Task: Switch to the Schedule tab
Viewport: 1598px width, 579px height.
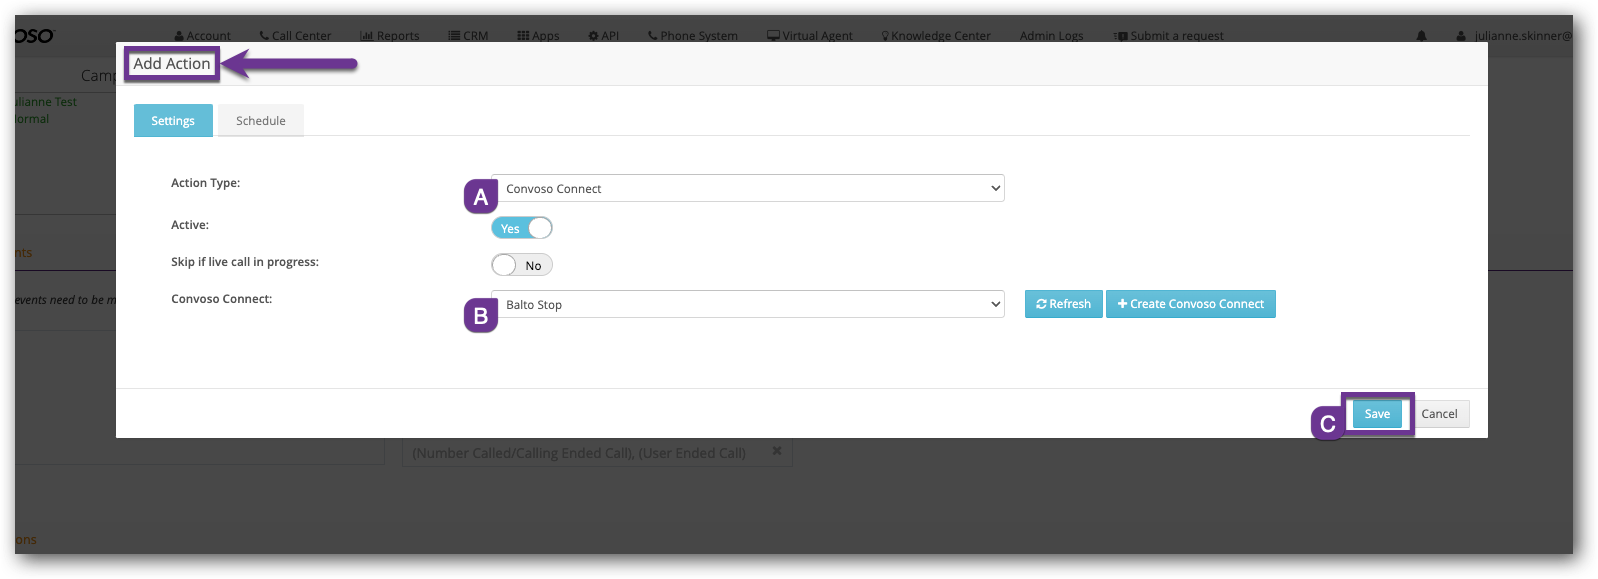Action: [x=261, y=121]
